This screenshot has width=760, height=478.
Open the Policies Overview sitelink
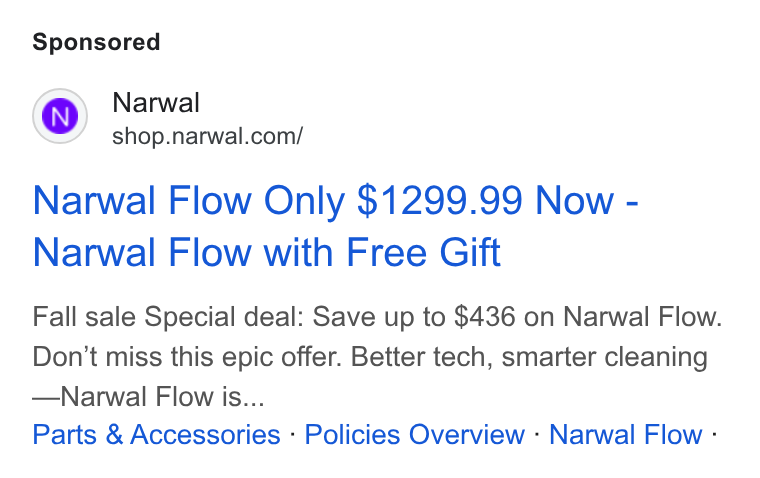414,434
